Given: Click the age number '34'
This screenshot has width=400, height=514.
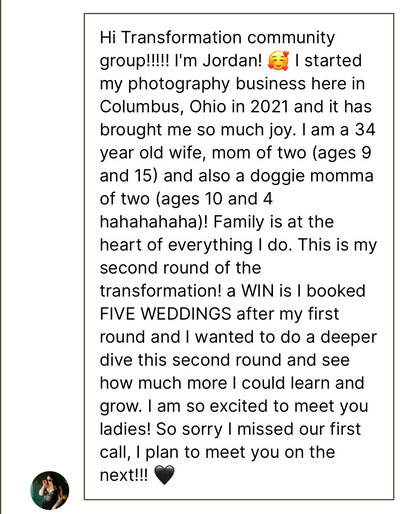Looking at the screenshot, I should [x=365, y=130].
